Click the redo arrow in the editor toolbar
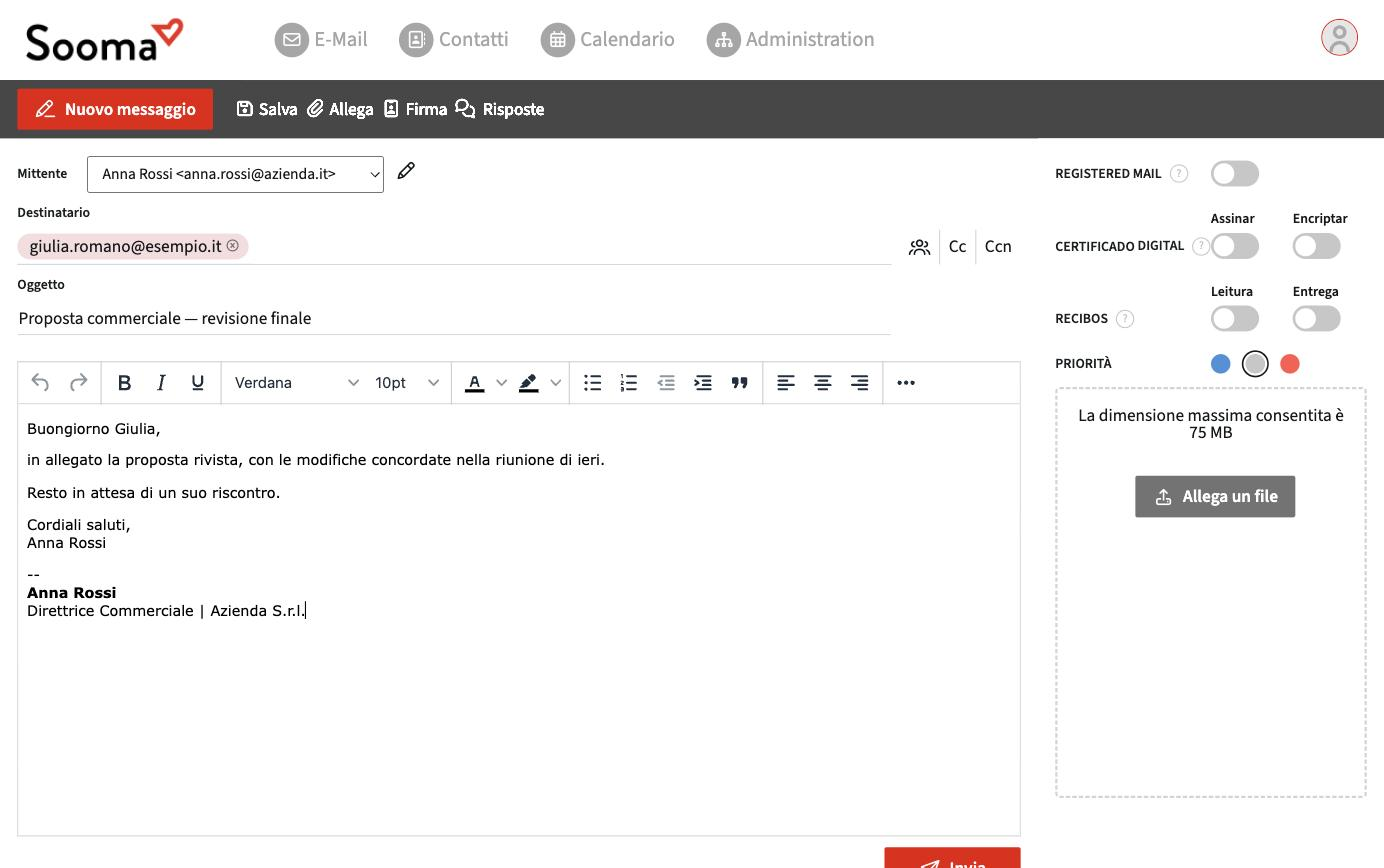 (x=78, y=383)
